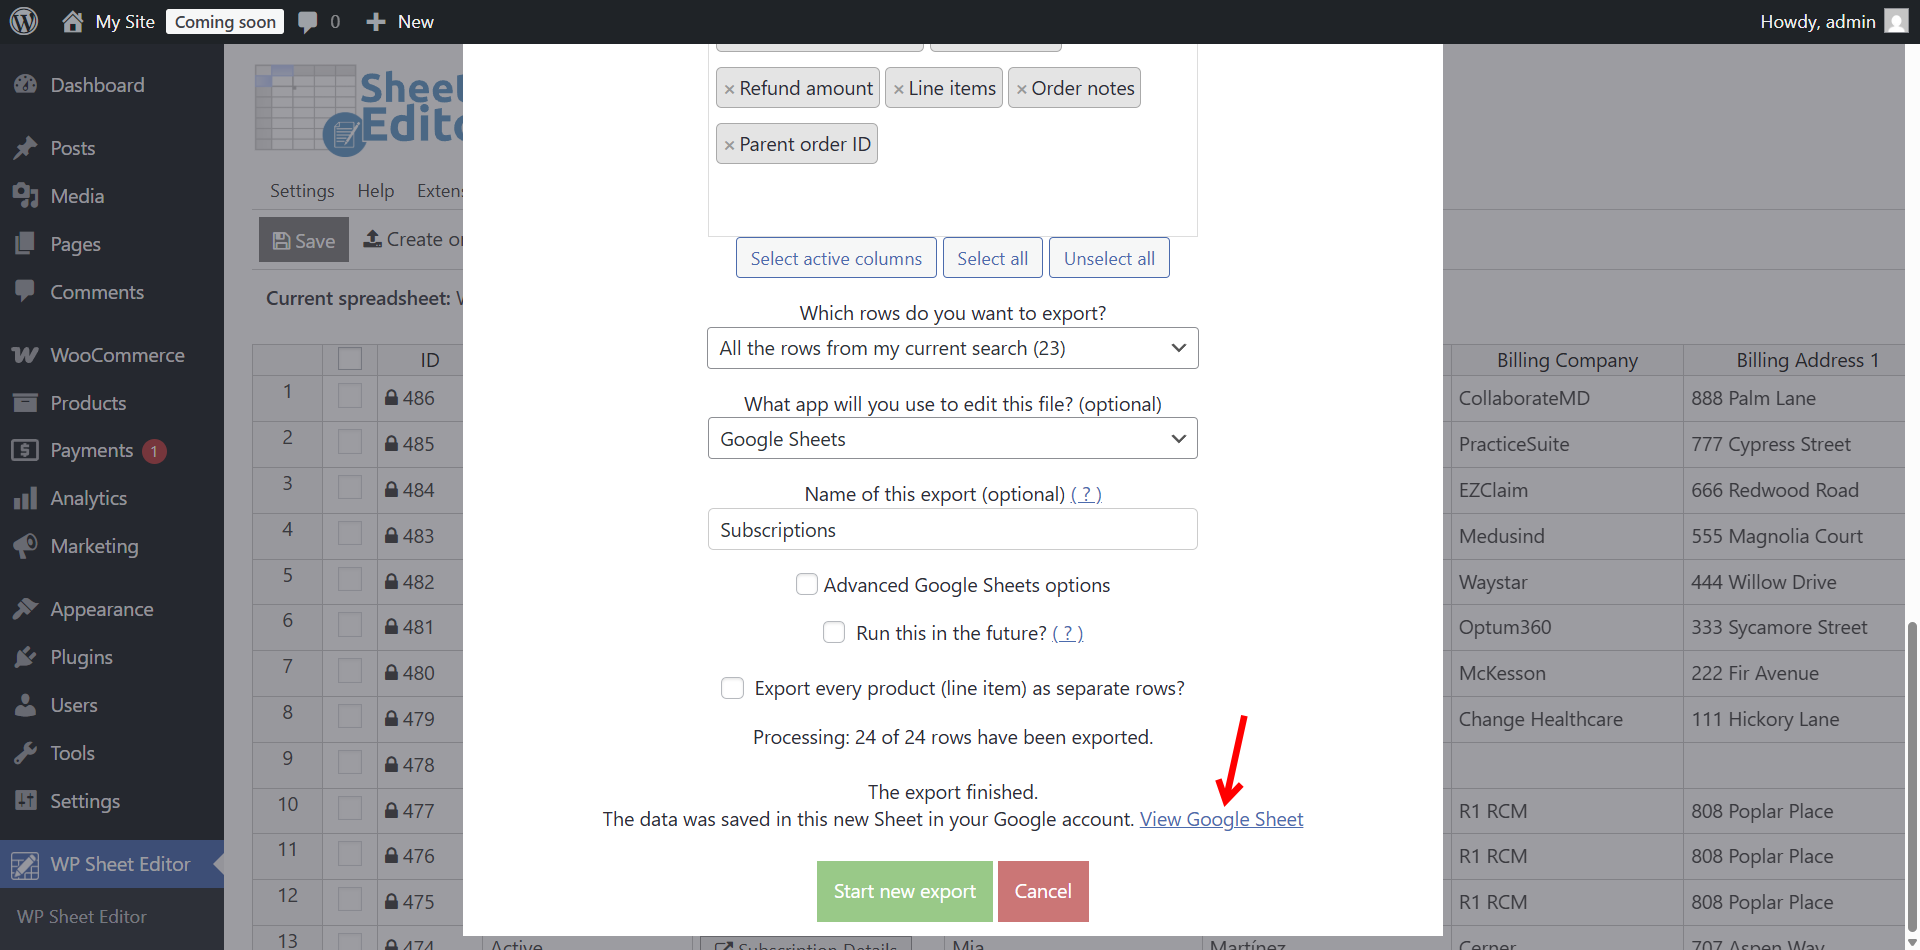Open WooCommerce menu item
1920x950 pixels.
(117, 355)
